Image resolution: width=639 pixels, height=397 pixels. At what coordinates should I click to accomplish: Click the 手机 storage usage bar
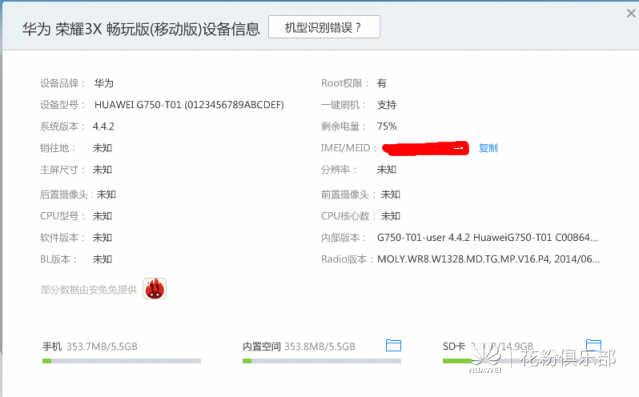(x=121, y=361)
